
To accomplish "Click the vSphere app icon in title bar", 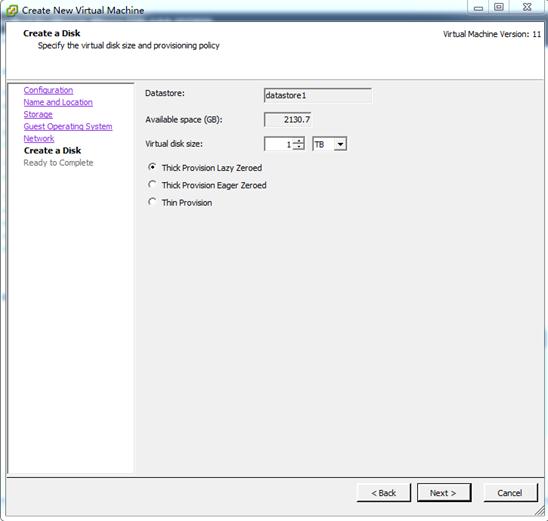I will click(12, 10).
